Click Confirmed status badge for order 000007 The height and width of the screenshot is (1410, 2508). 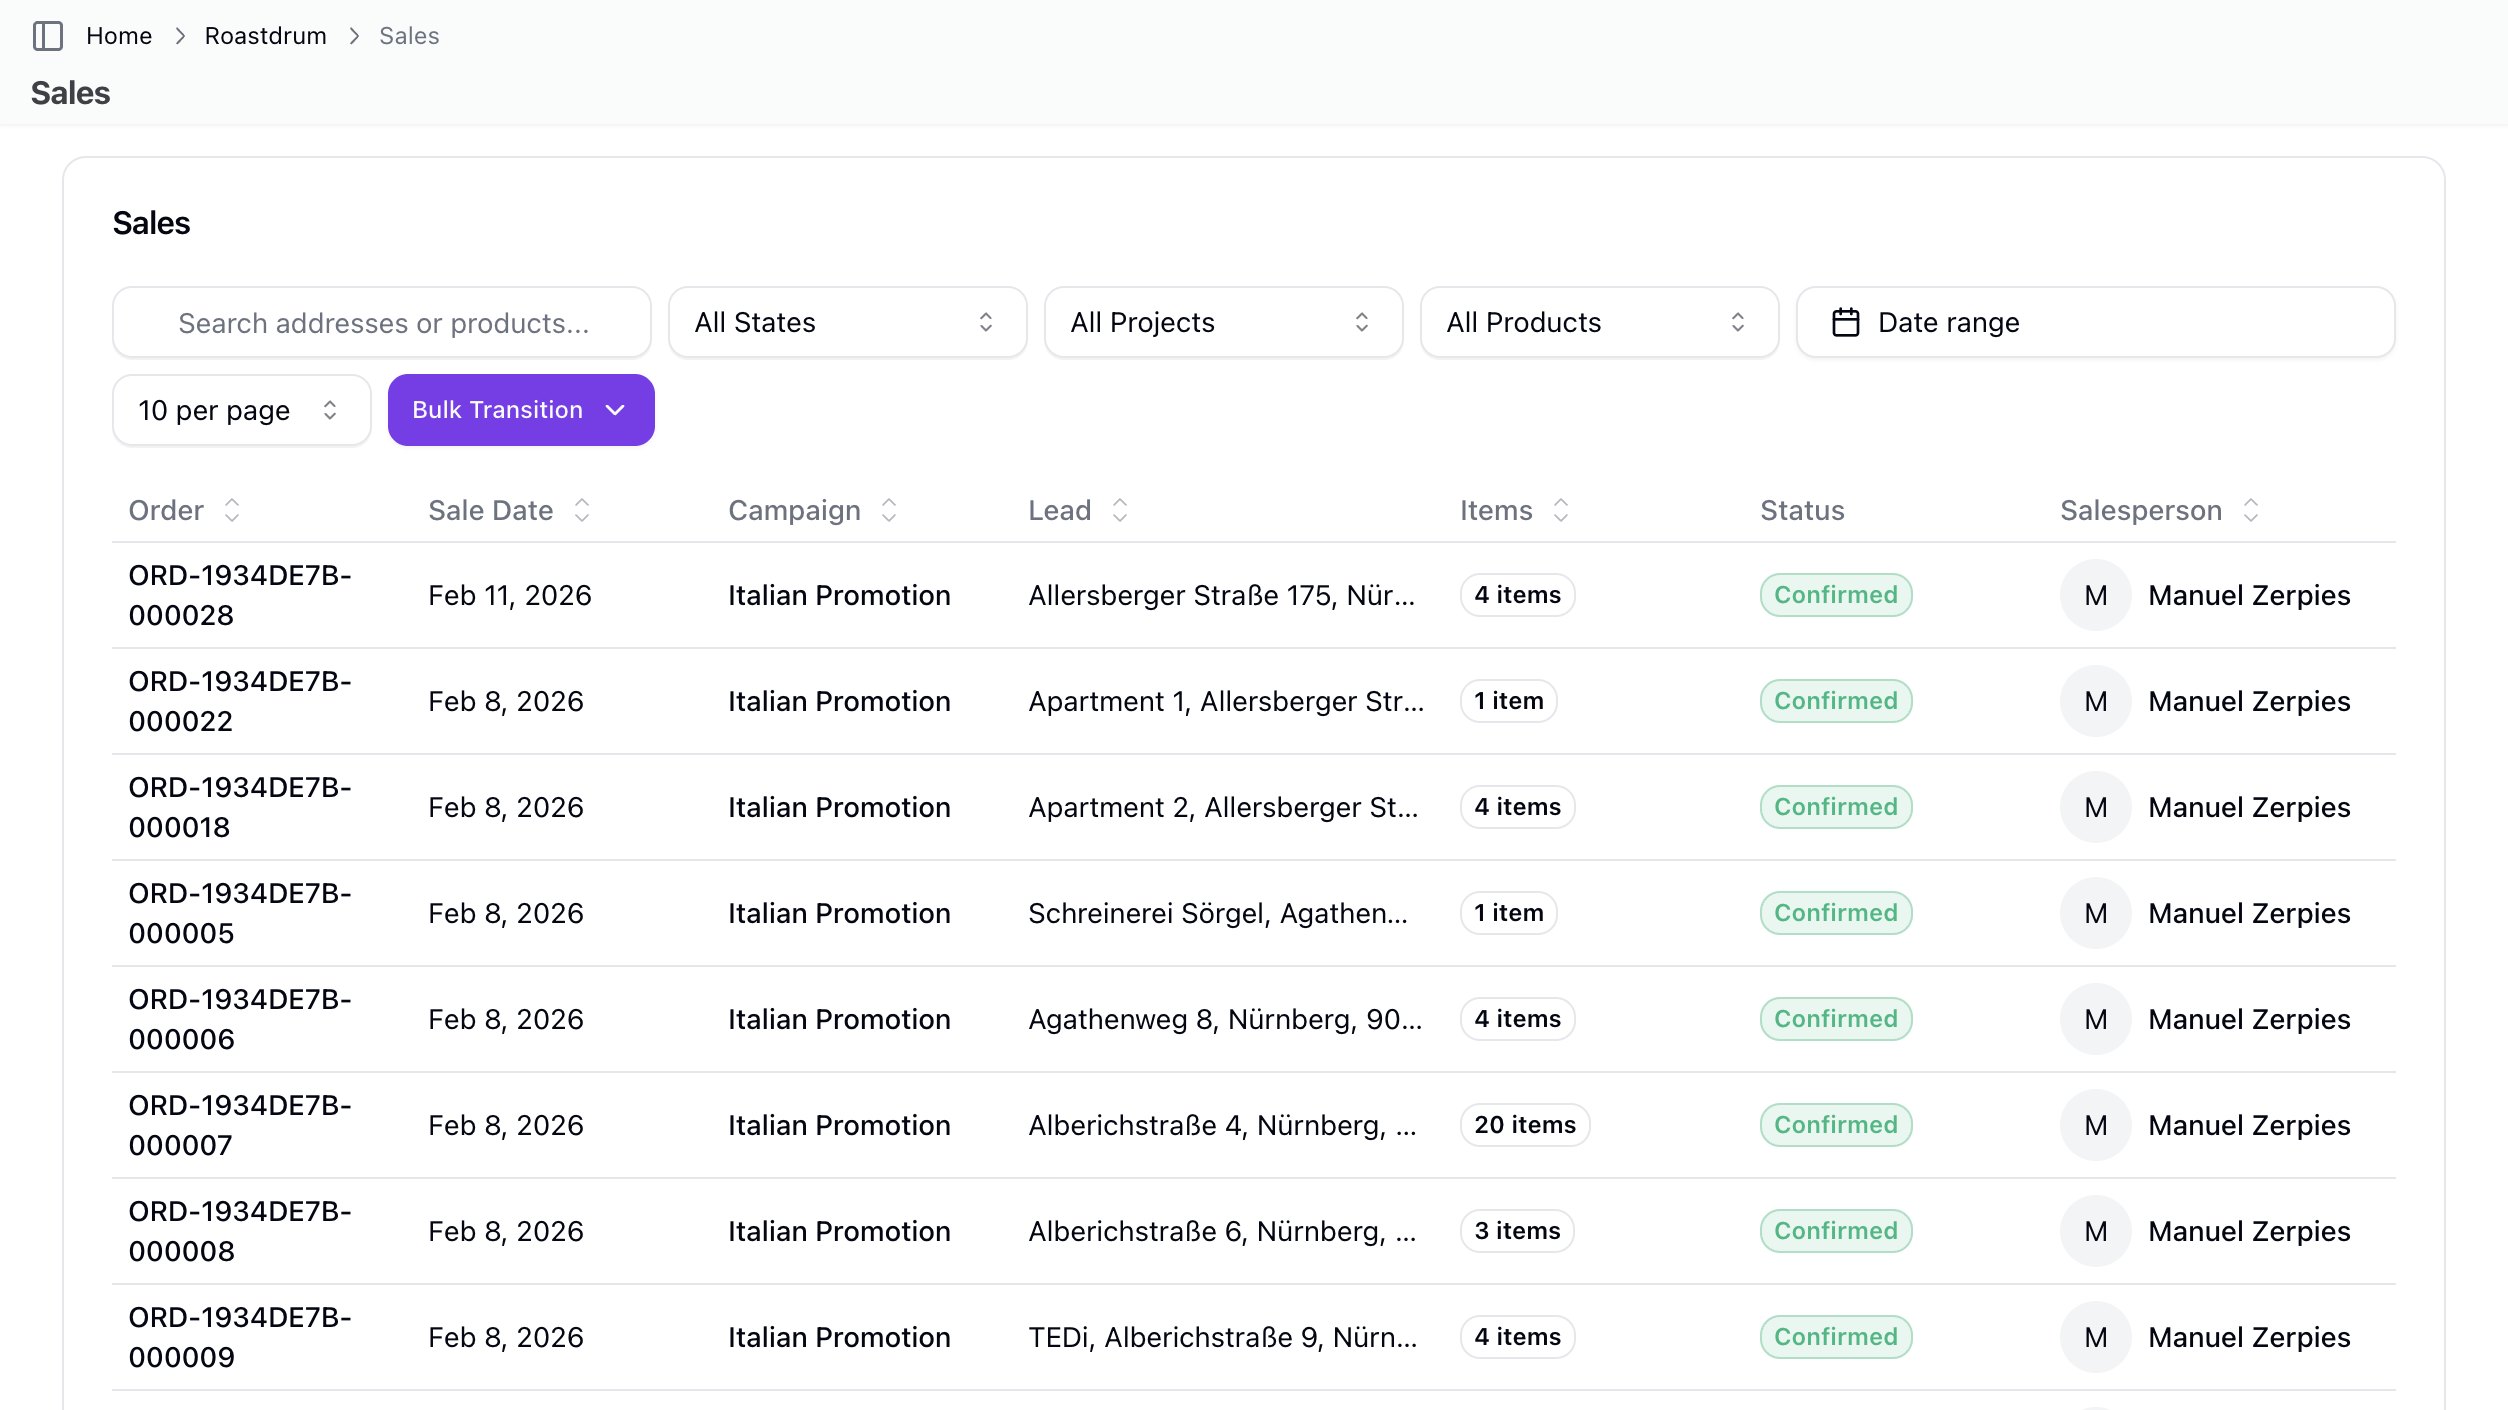click(1835, 1125)
